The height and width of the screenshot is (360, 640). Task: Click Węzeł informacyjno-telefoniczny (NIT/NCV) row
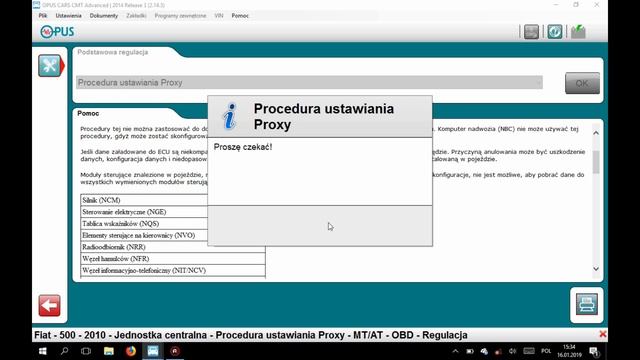(173, 271)
